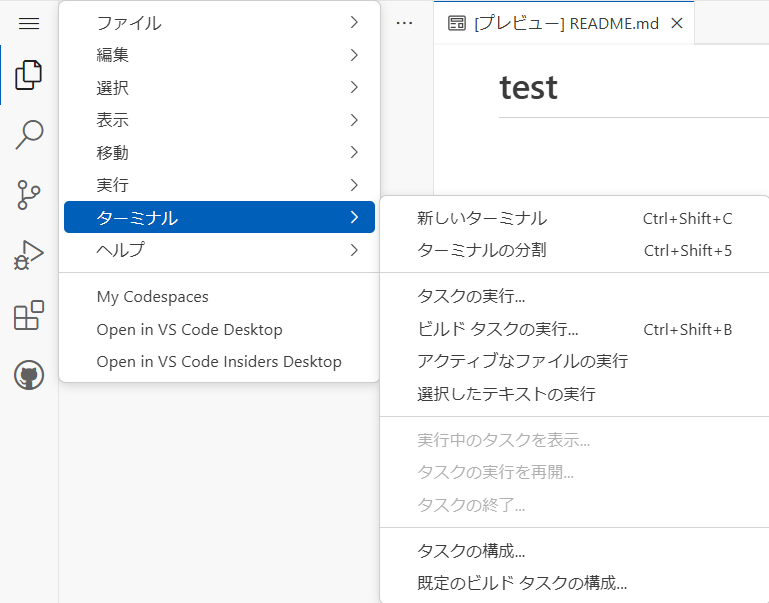Choose ターミナルの分割 menu entry
This screenshot has width=769, height=603.
coord(575,251)
